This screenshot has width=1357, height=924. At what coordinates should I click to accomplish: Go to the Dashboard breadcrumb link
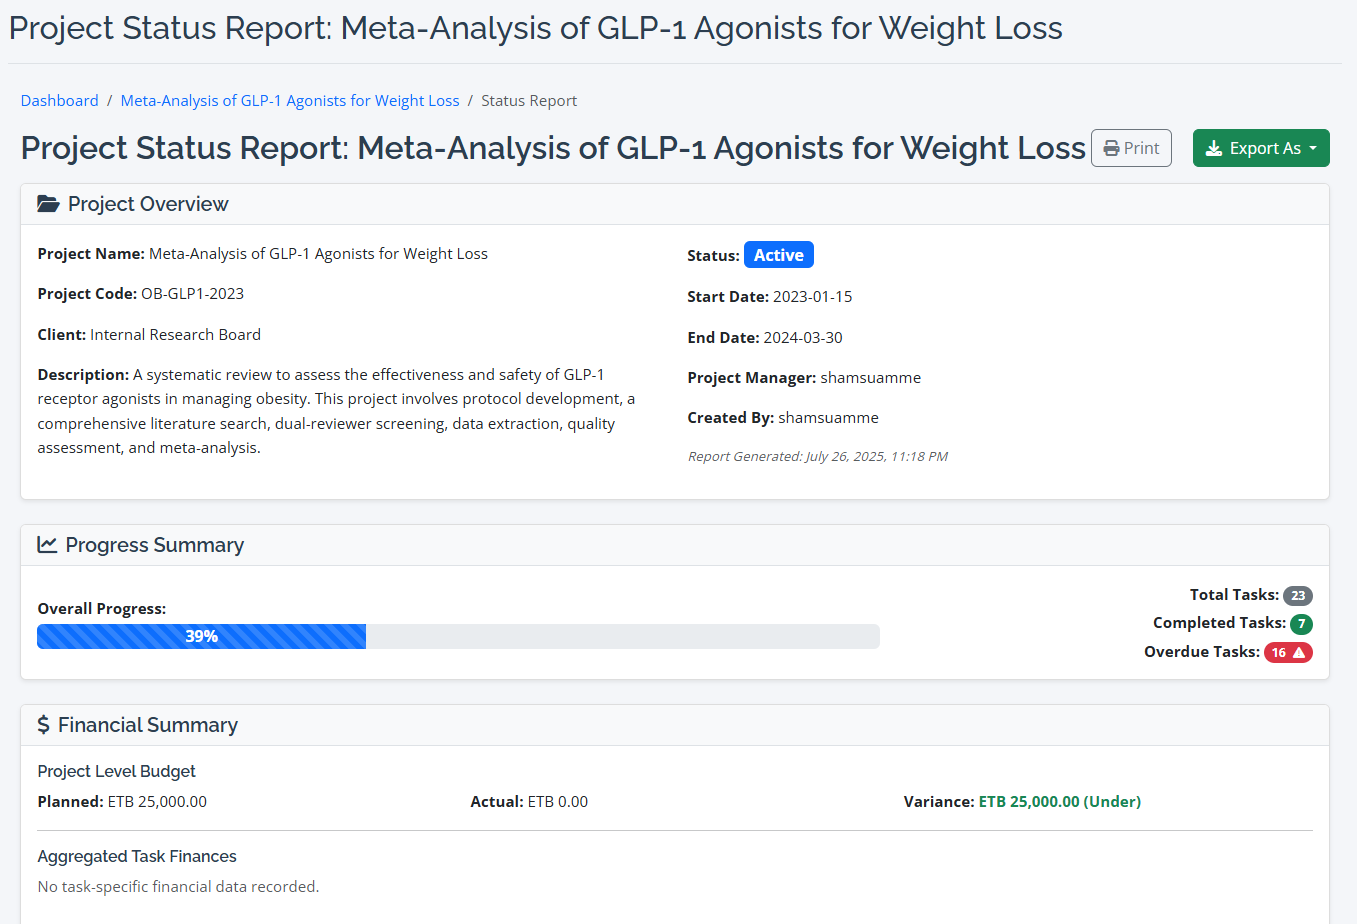pos(60,101)
